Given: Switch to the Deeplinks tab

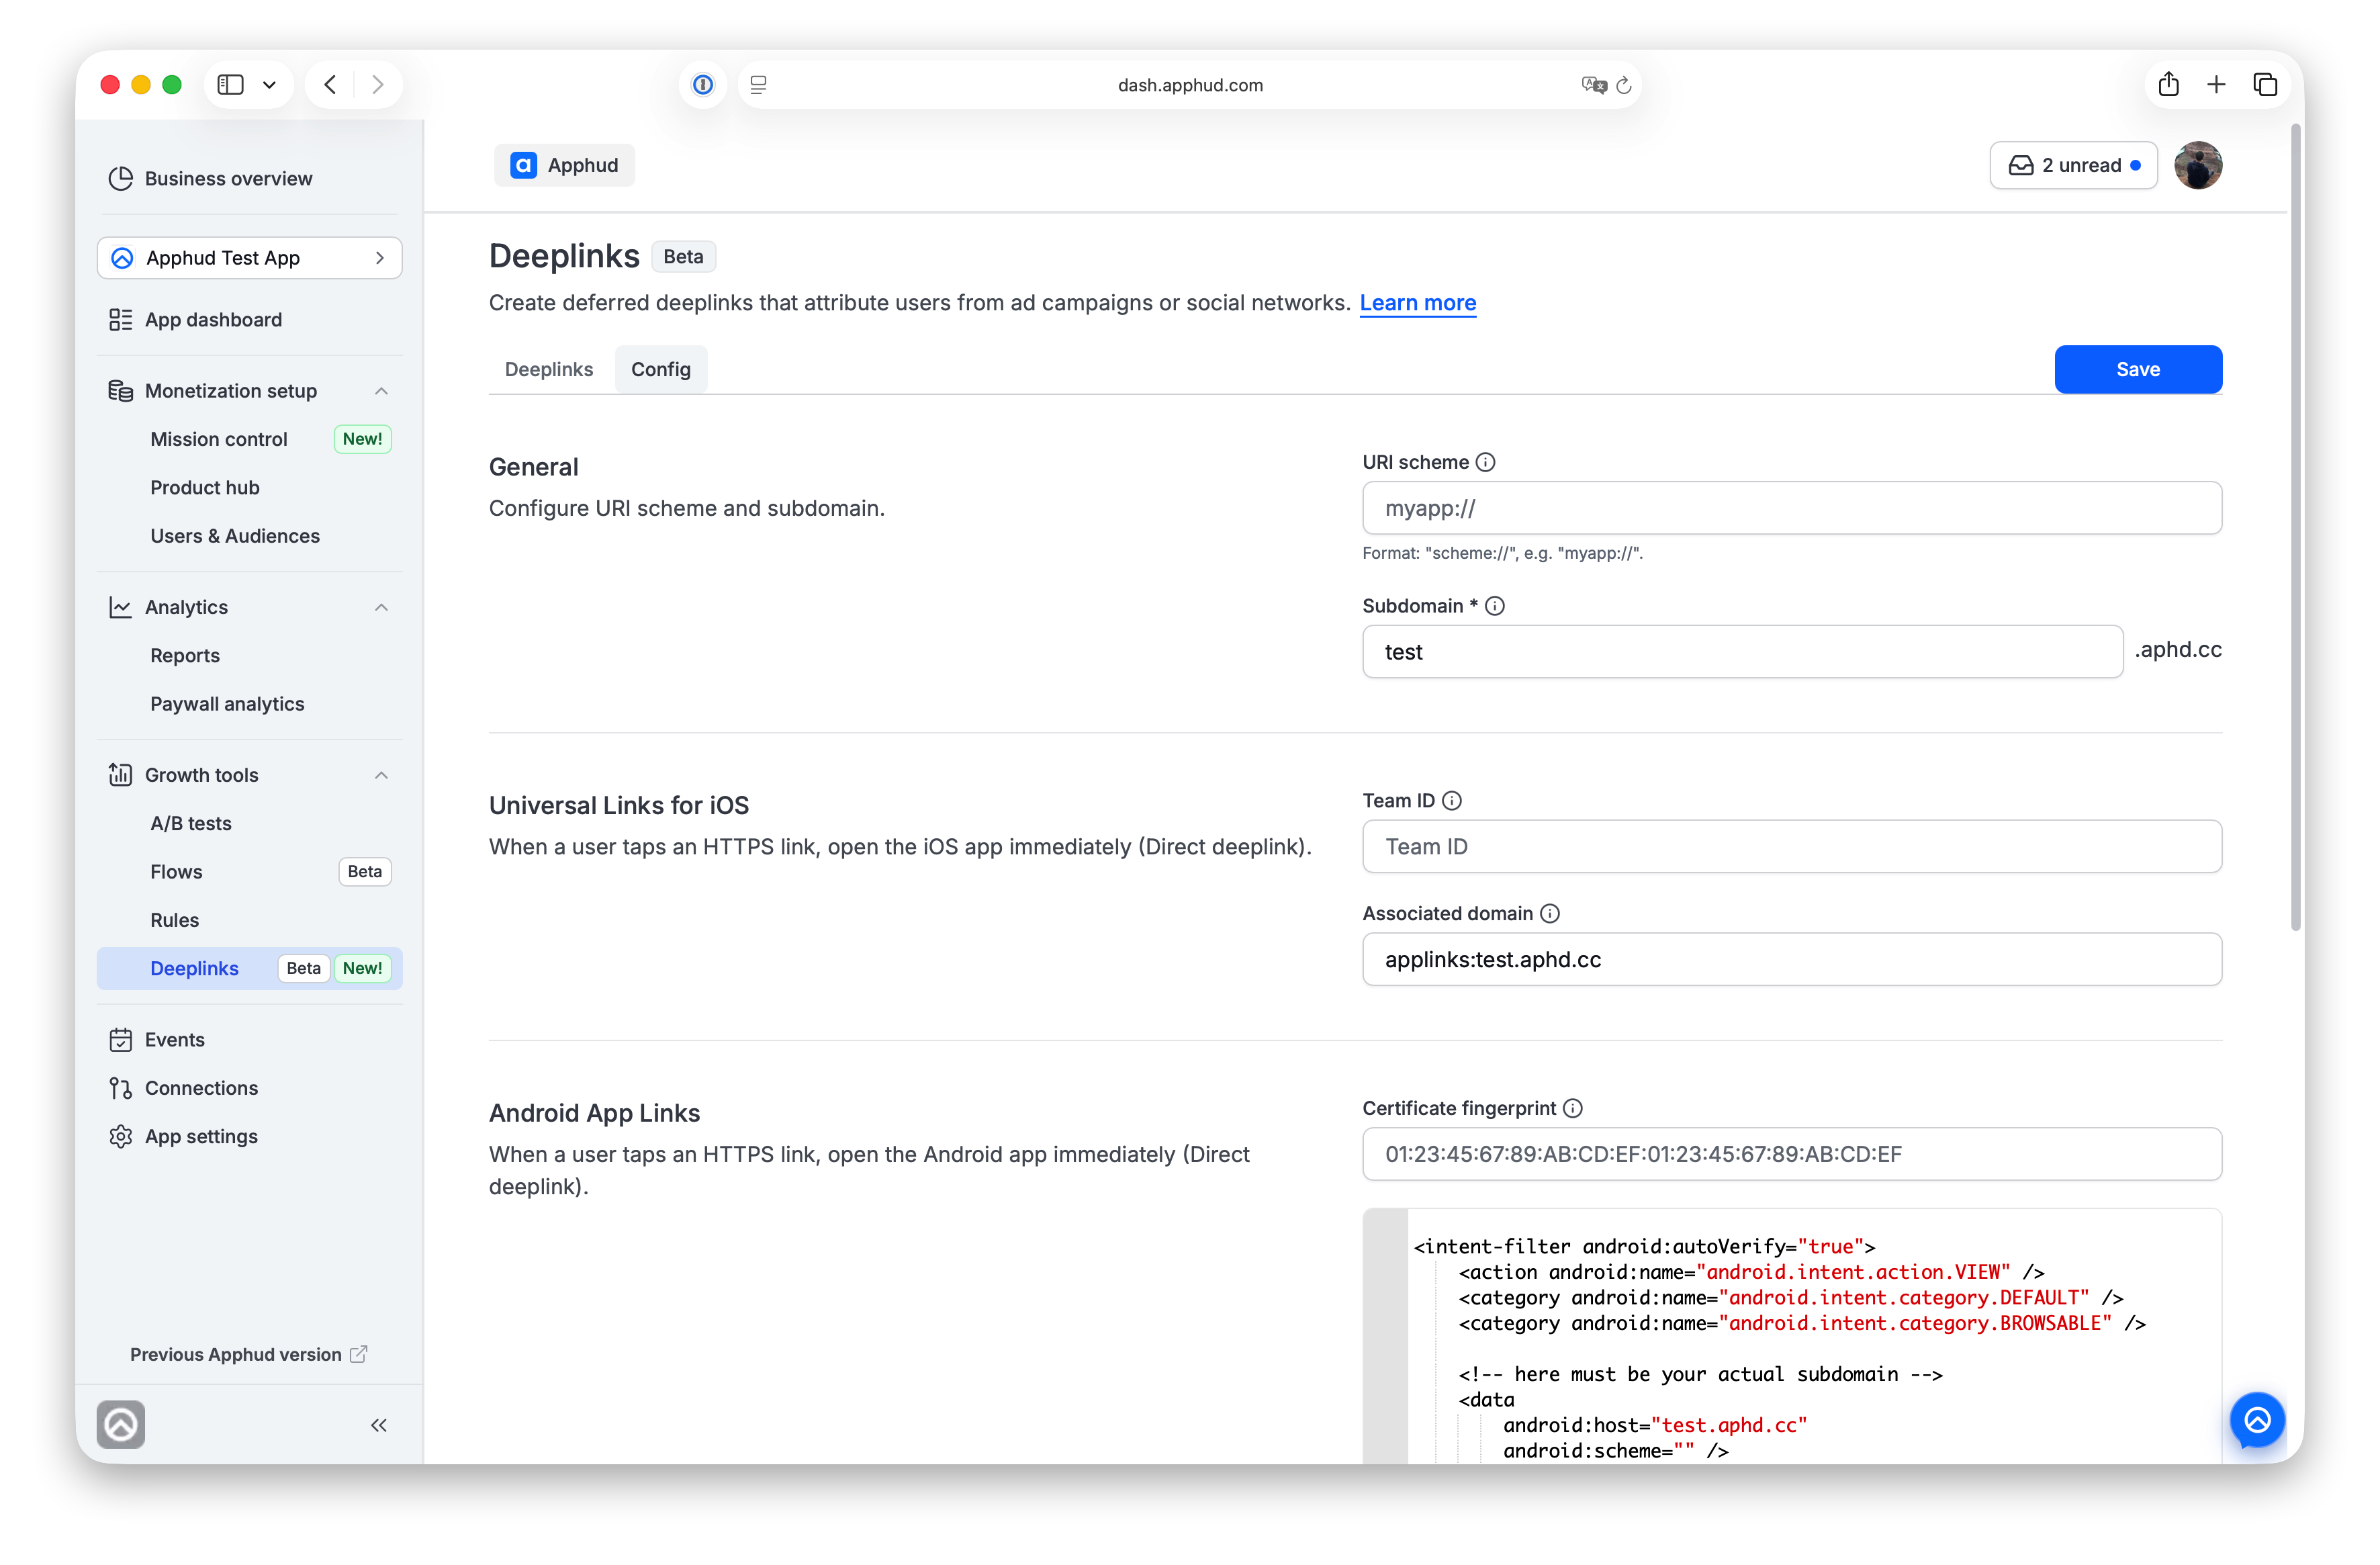Looking at the screenshot, I should (549, 369).
